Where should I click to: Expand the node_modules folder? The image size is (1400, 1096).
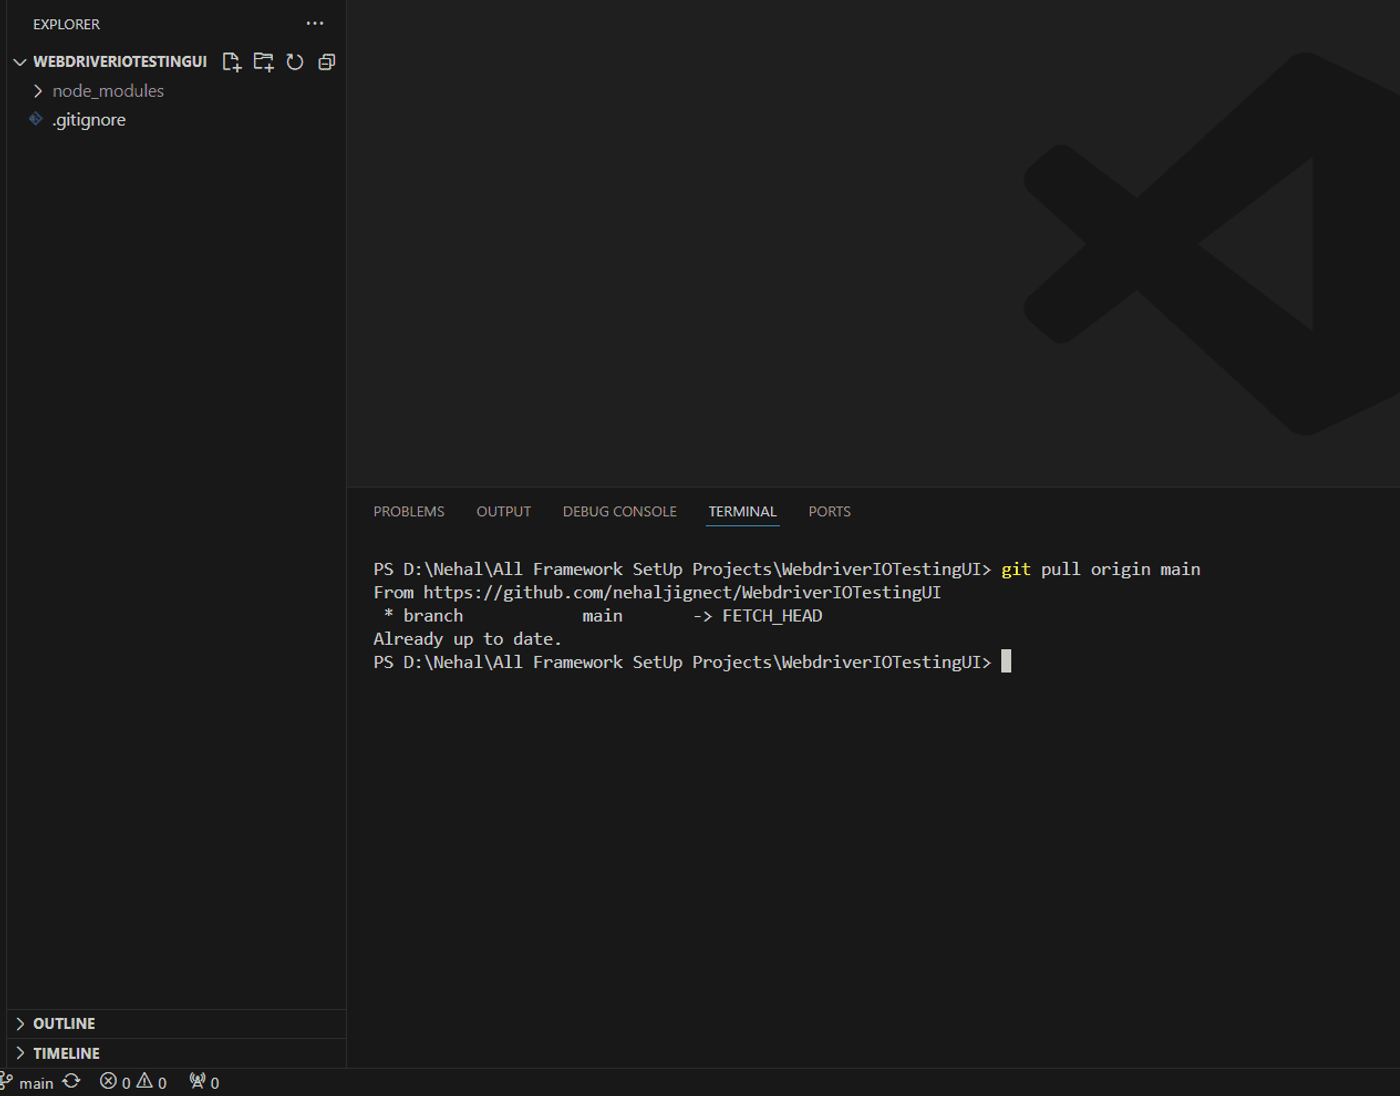click(x=38, y=91)
